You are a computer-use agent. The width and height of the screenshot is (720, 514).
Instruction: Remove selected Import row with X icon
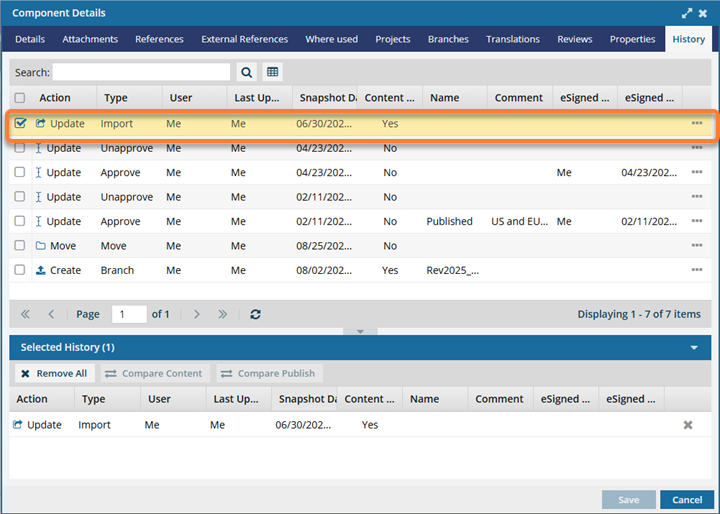(688, 425)
